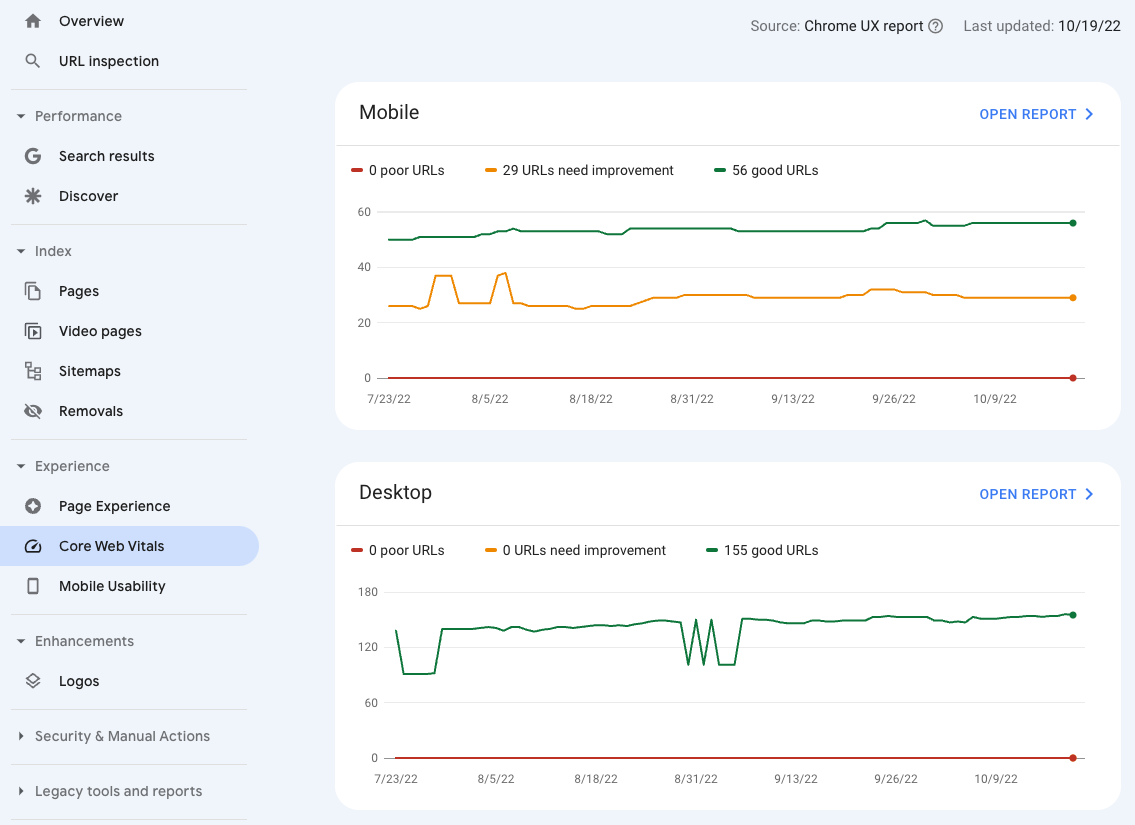Open the Page Experience menu item
This screenshot has width=1135, height=825.
[114, 506]
